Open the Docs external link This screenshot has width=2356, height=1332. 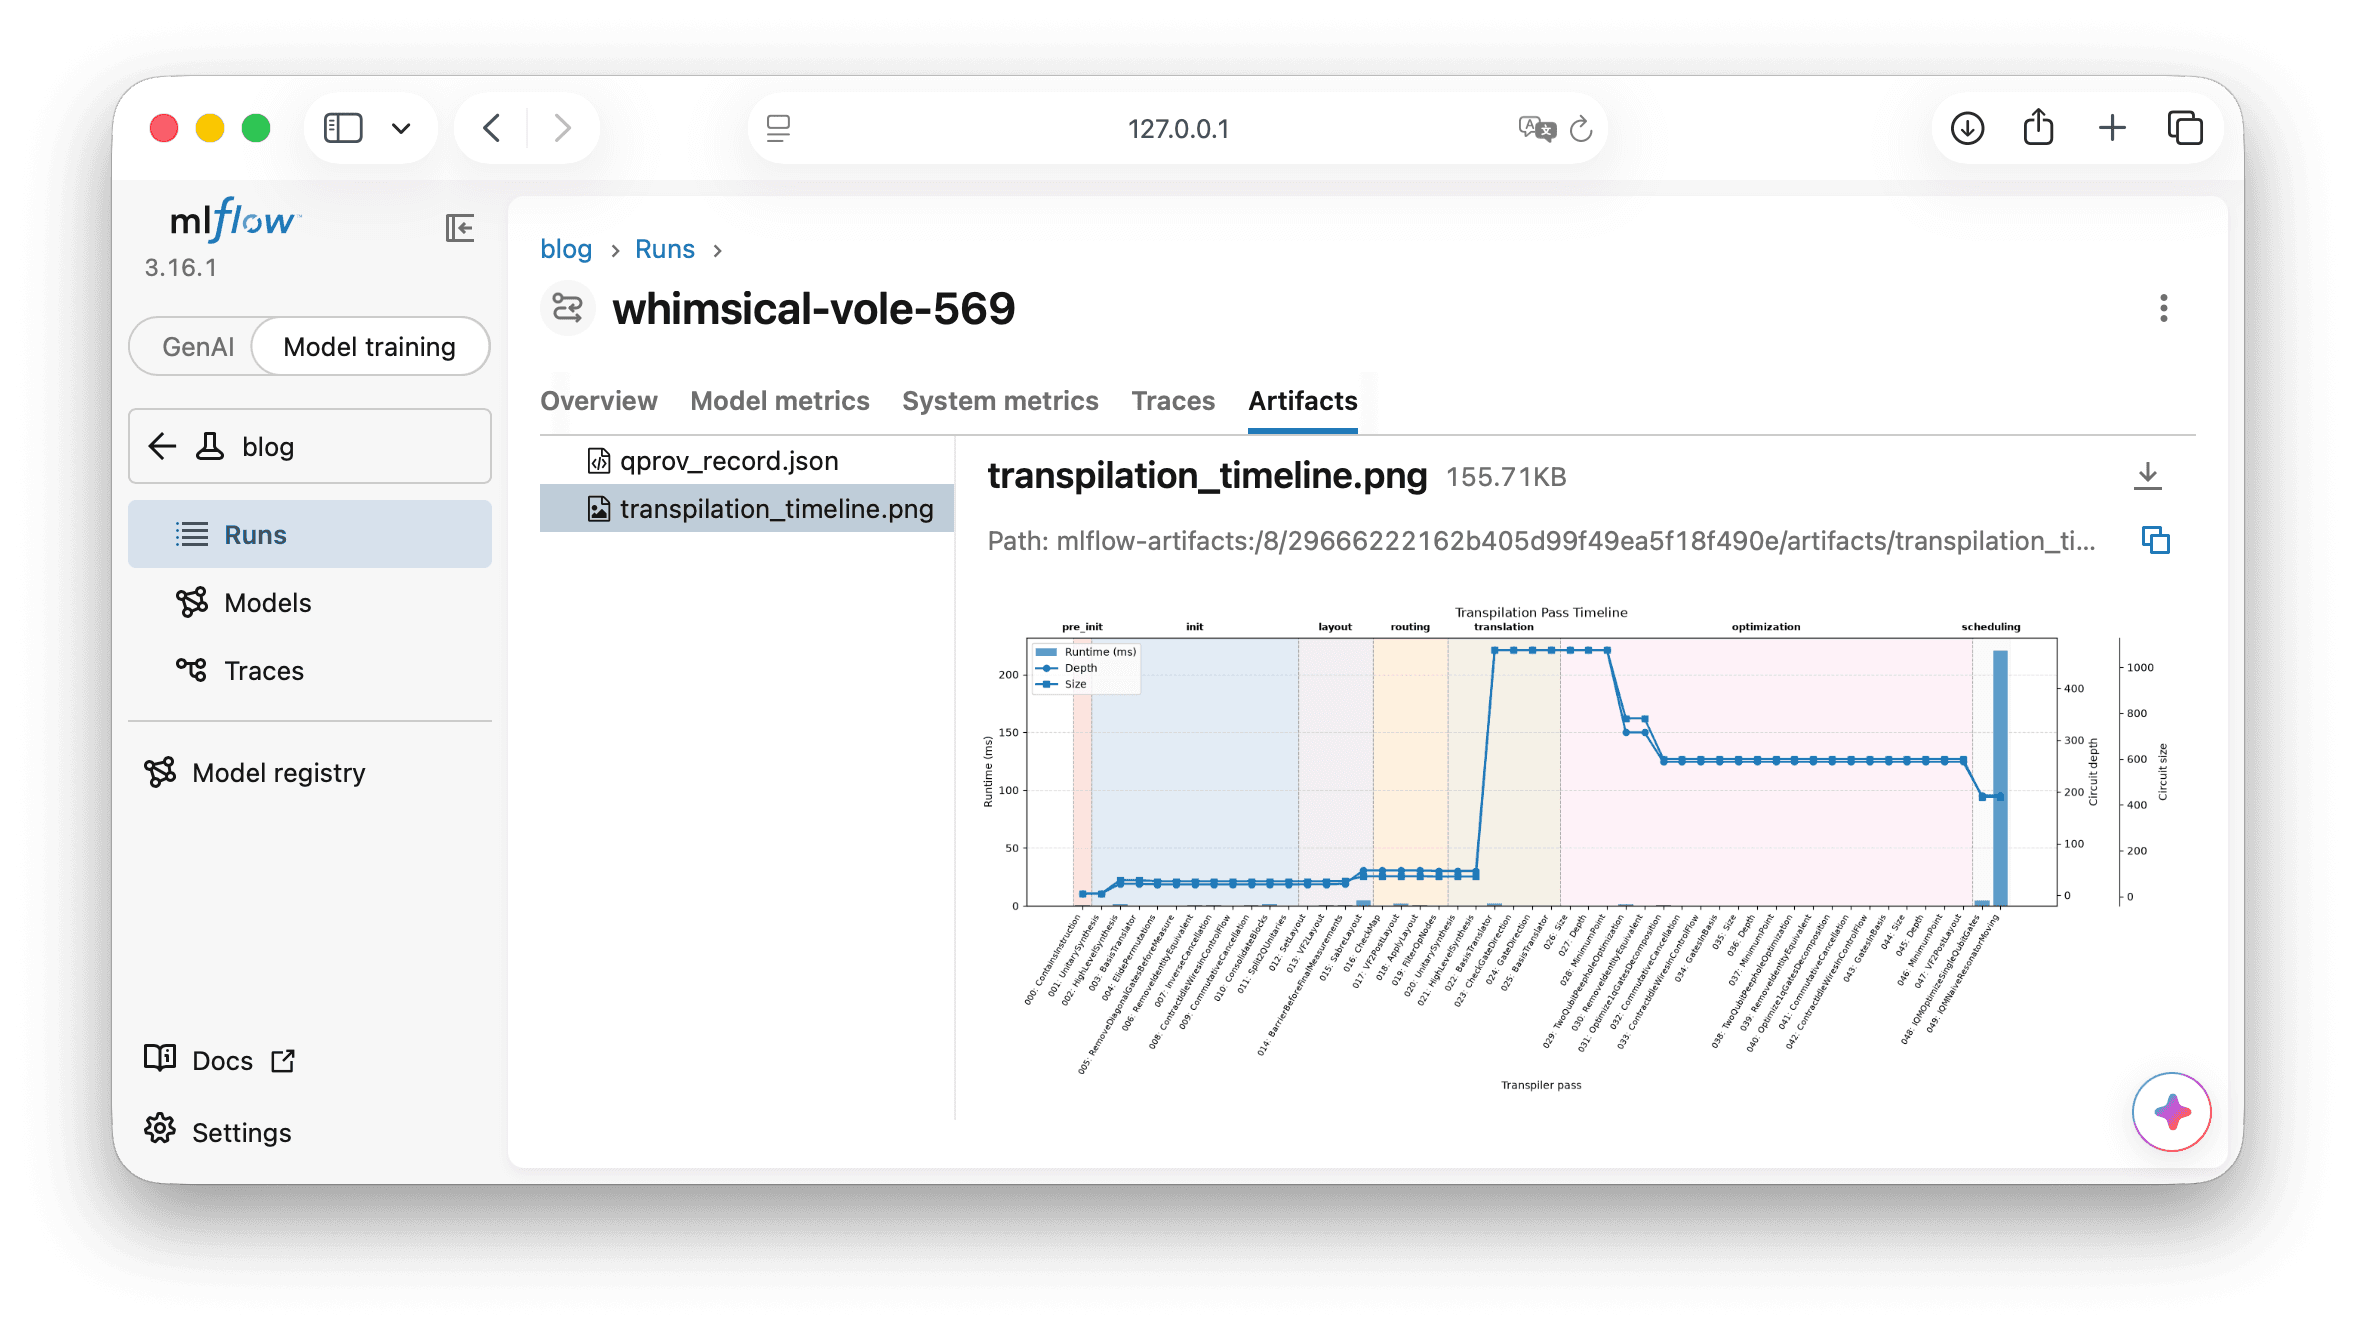click(220, 1060)
